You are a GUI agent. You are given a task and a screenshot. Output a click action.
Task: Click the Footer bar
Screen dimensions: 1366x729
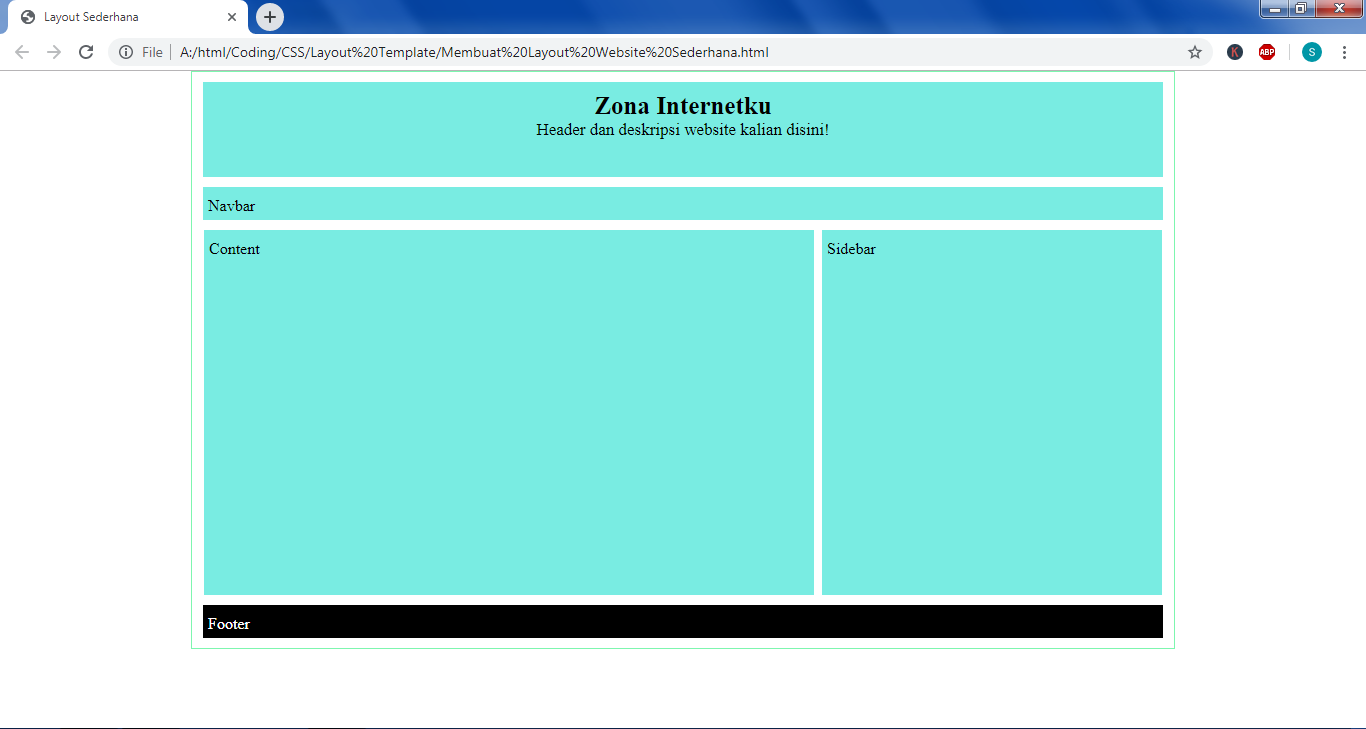pyautogui.click(x=682, y=621)
